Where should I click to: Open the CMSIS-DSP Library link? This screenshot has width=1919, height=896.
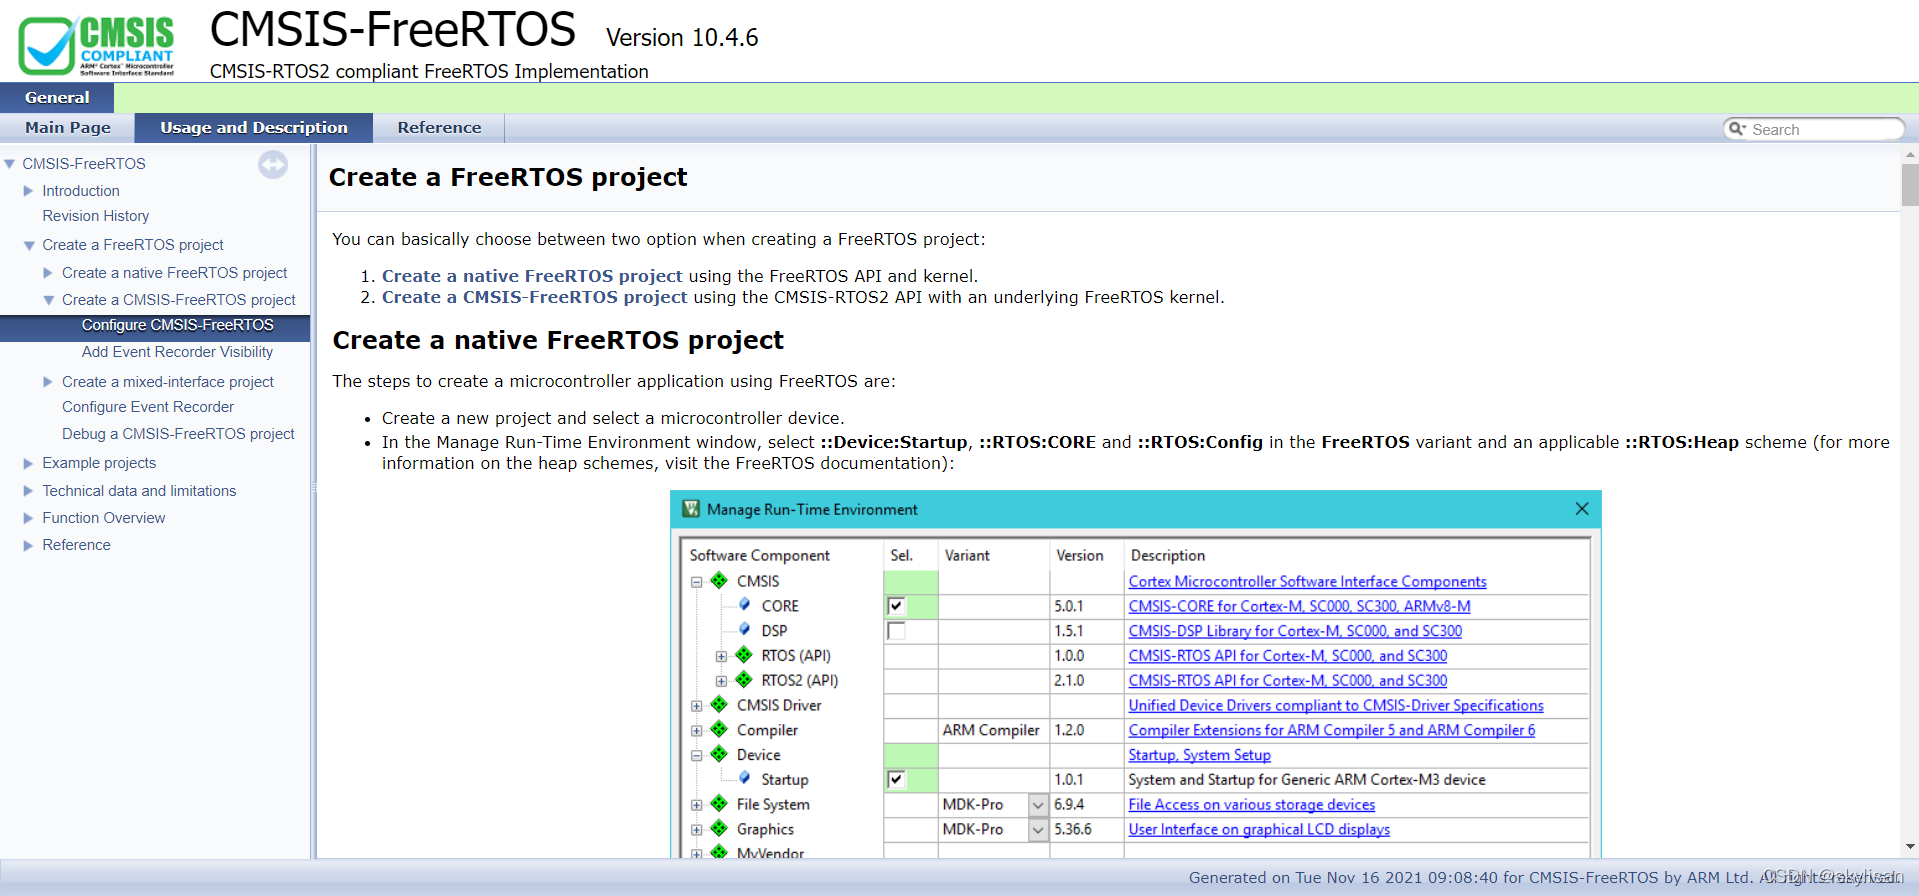(x=1295, y=631)
